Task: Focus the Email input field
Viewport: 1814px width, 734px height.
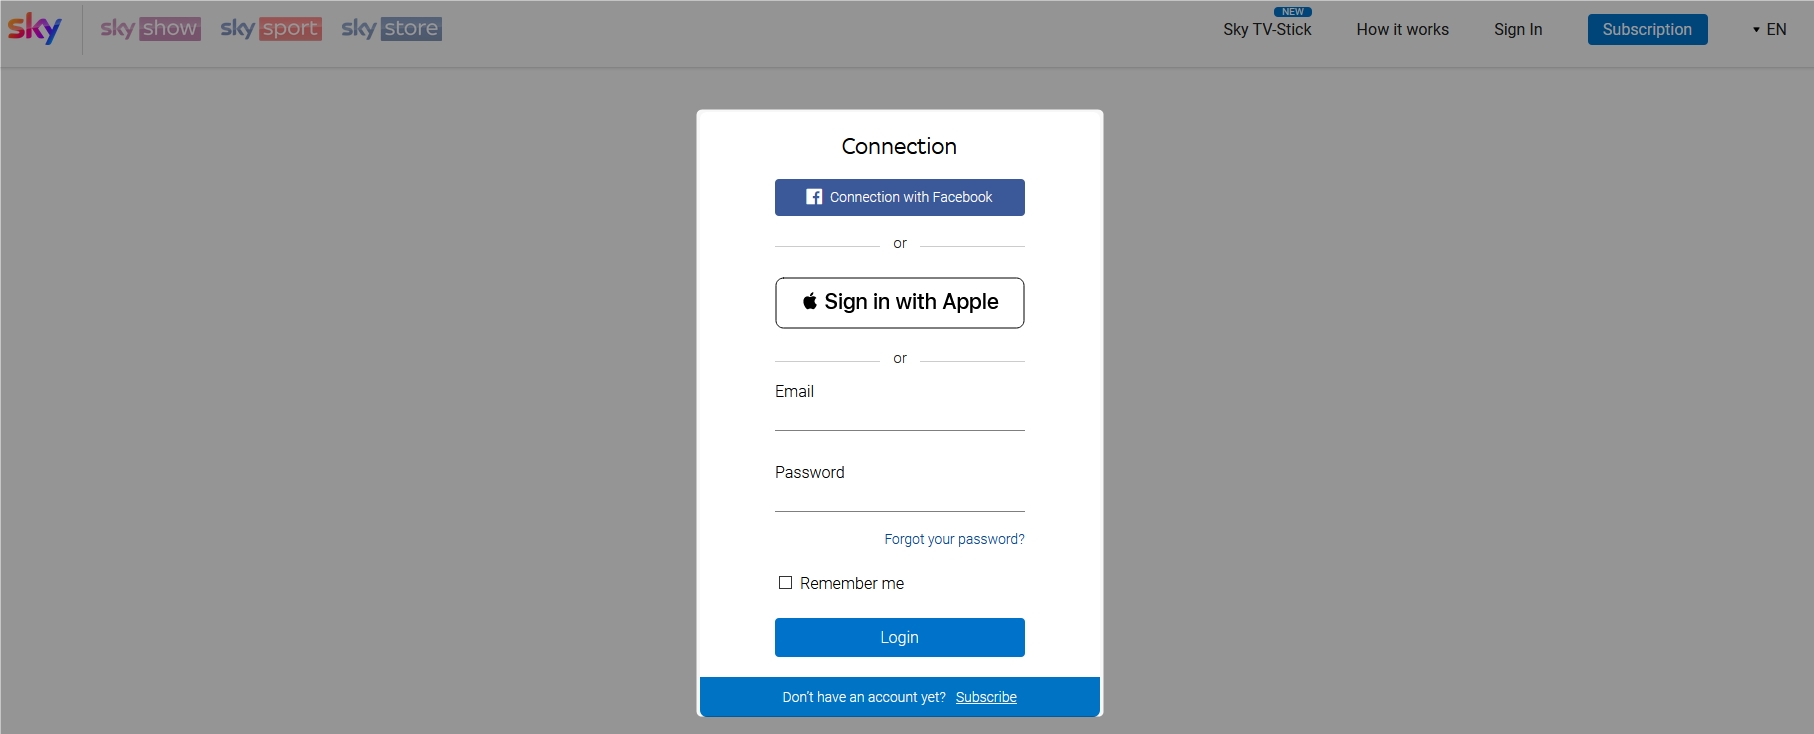Action: [899, 416]
